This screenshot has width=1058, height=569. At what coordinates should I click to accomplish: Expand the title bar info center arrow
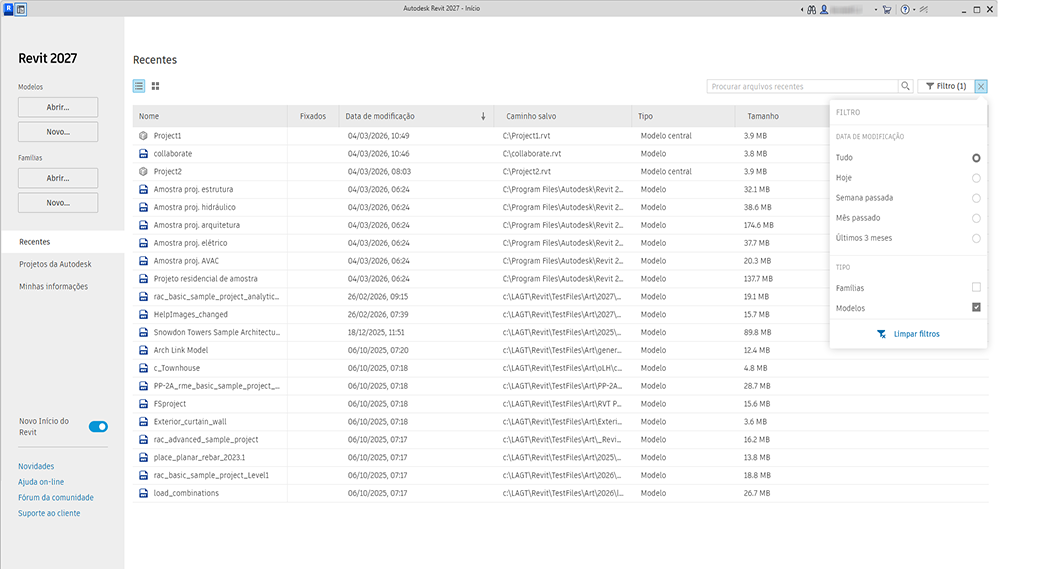[x=802, y=10]
